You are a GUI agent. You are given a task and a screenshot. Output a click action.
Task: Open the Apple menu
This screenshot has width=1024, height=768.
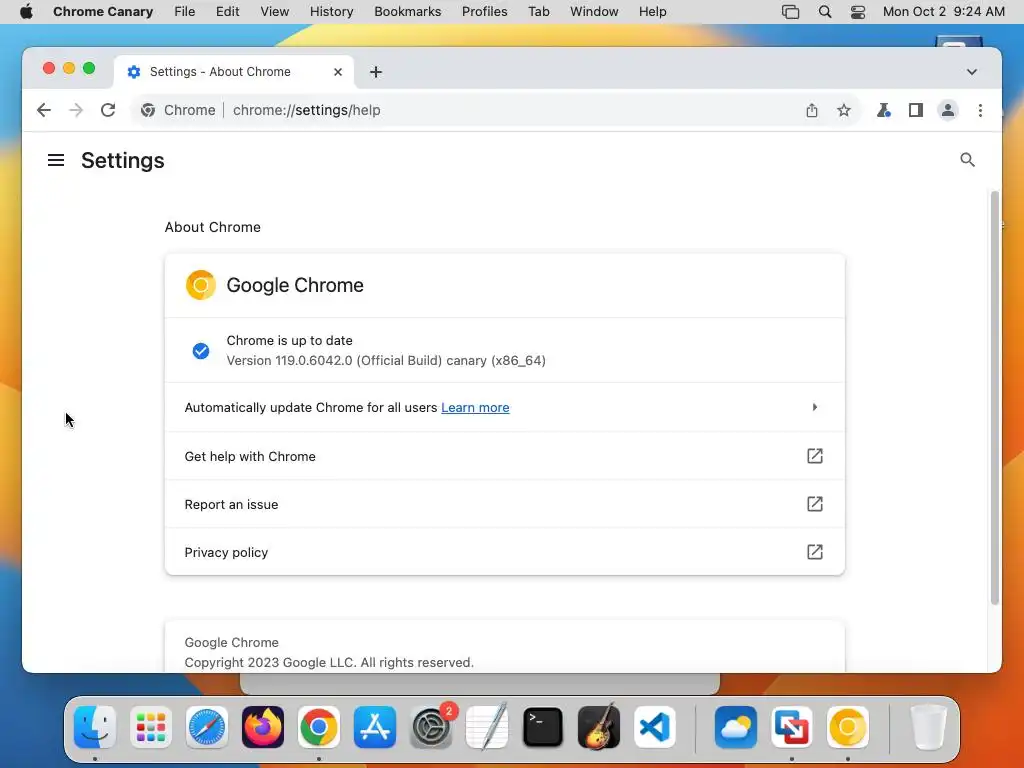click(26, 12)
